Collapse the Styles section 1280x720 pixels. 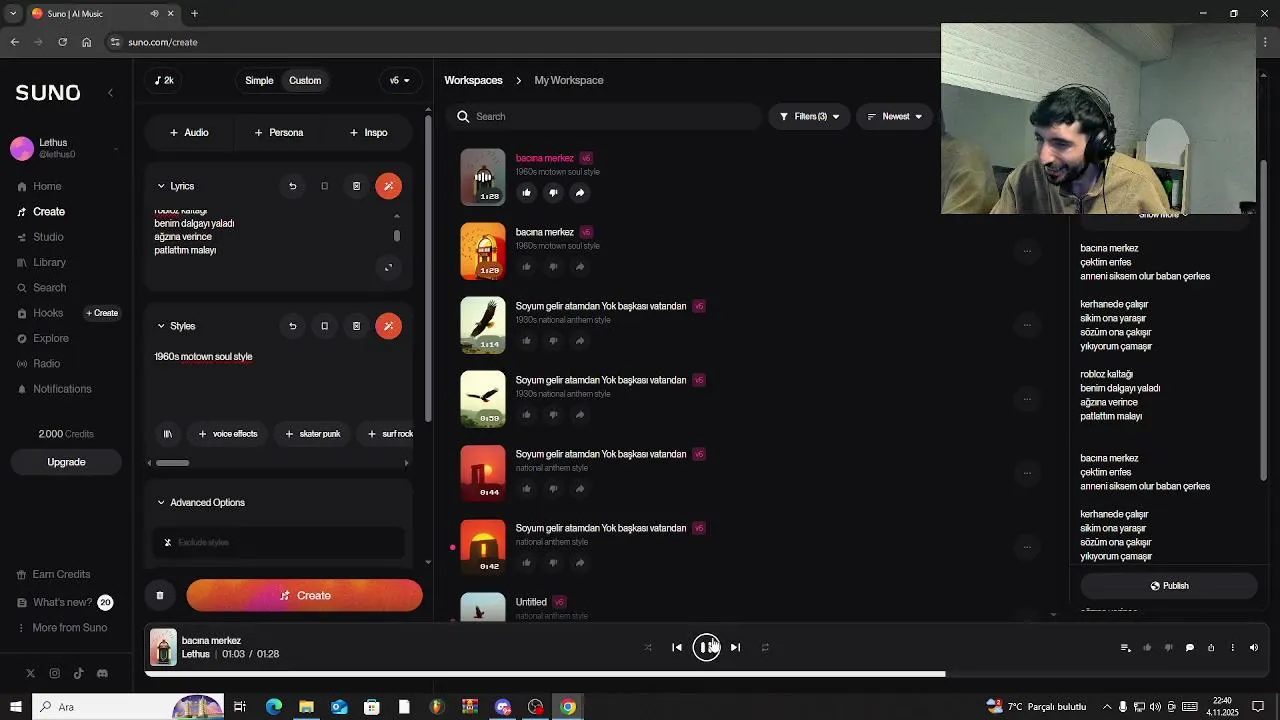(161, 326)
